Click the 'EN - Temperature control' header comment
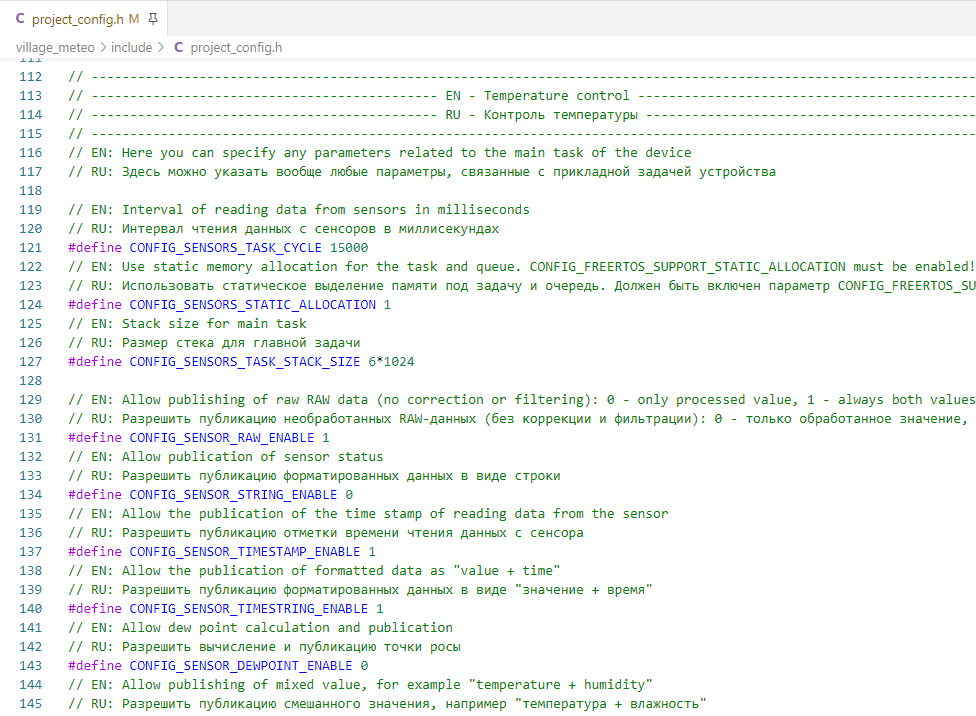This screenshot has height=716, width=976. coord(538,96)
